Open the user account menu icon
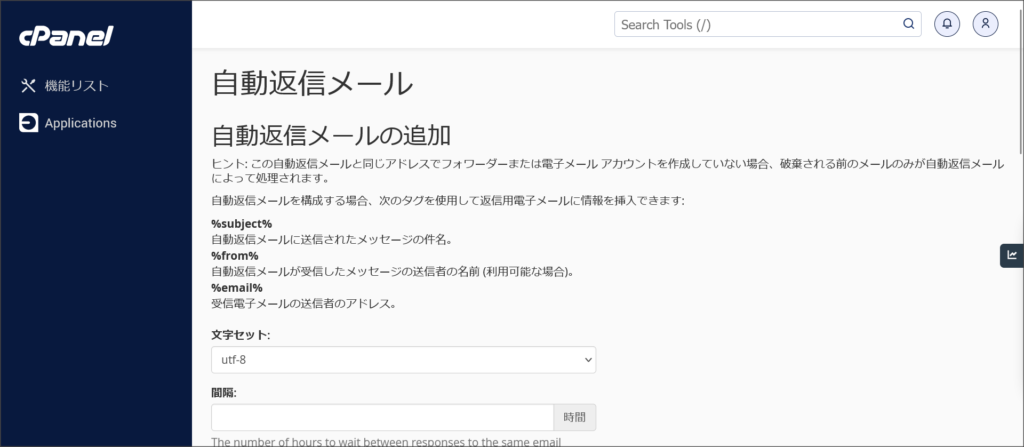This screenshot has height=447, width=1024. [985, 25]
